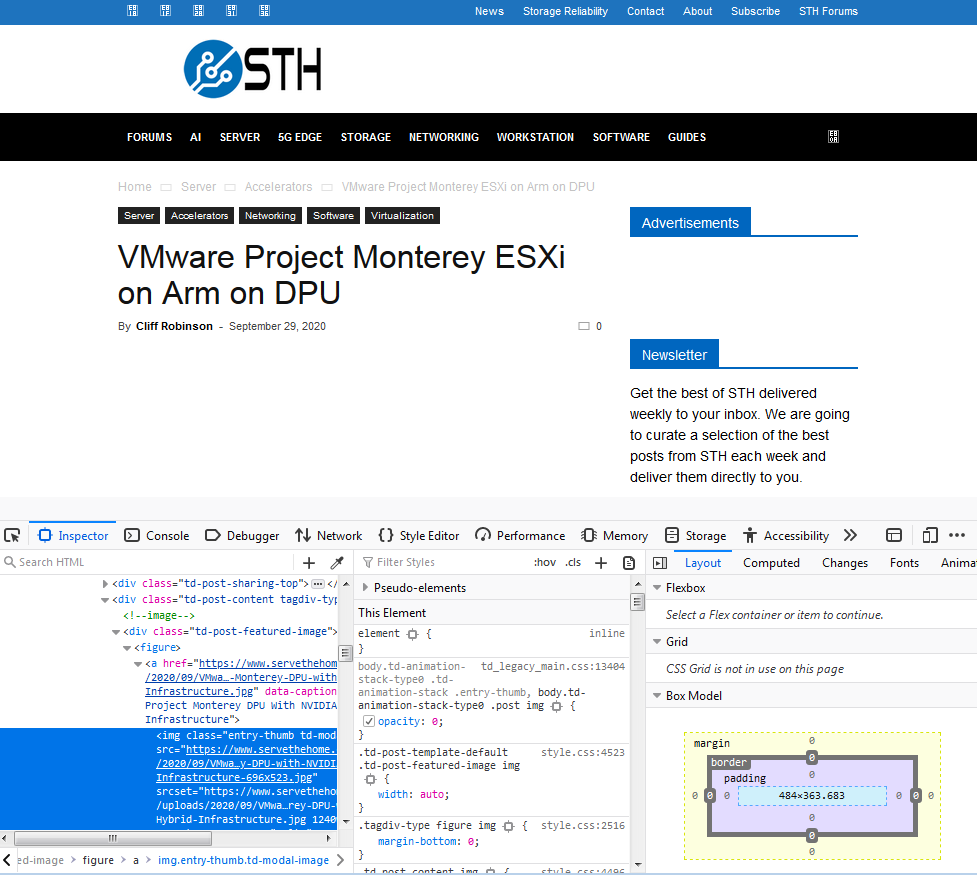The width and height of the screenshot is (977, 875).
Task: Open Cliff Robinson author link
Action: 174,327
